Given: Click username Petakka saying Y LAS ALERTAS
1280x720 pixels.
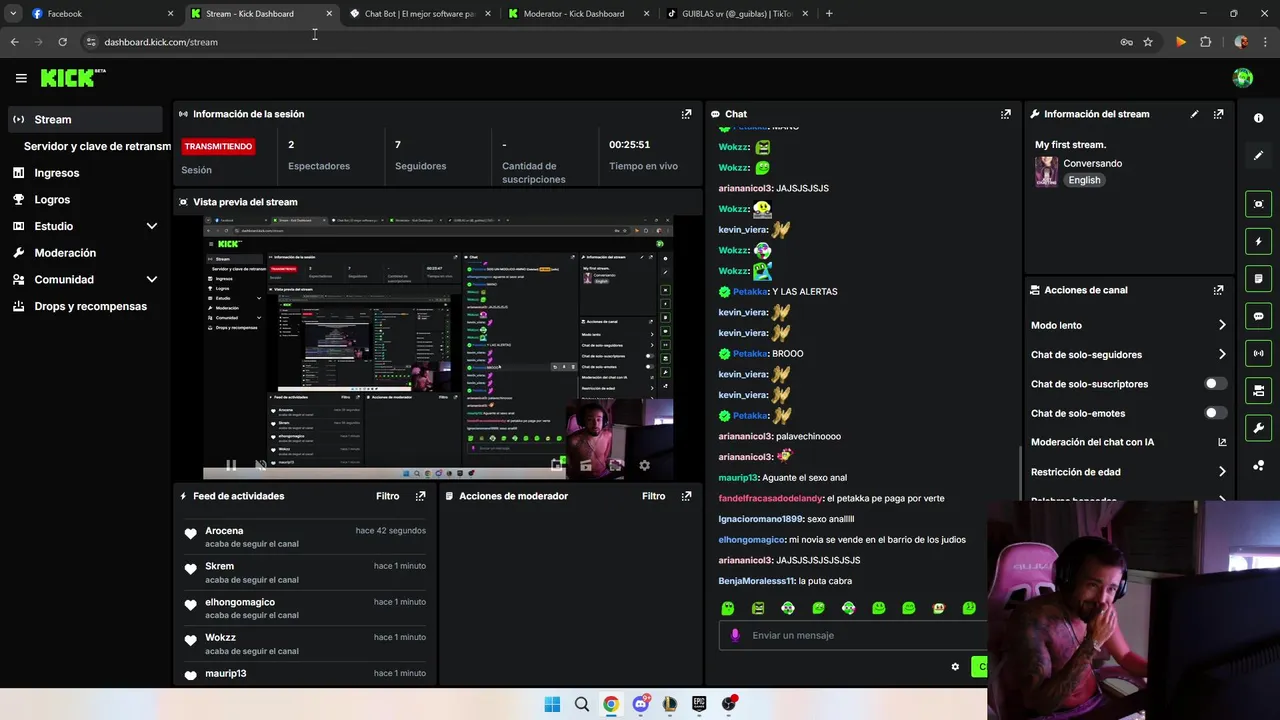Looking at the screenshot, I should coord(750,292).
